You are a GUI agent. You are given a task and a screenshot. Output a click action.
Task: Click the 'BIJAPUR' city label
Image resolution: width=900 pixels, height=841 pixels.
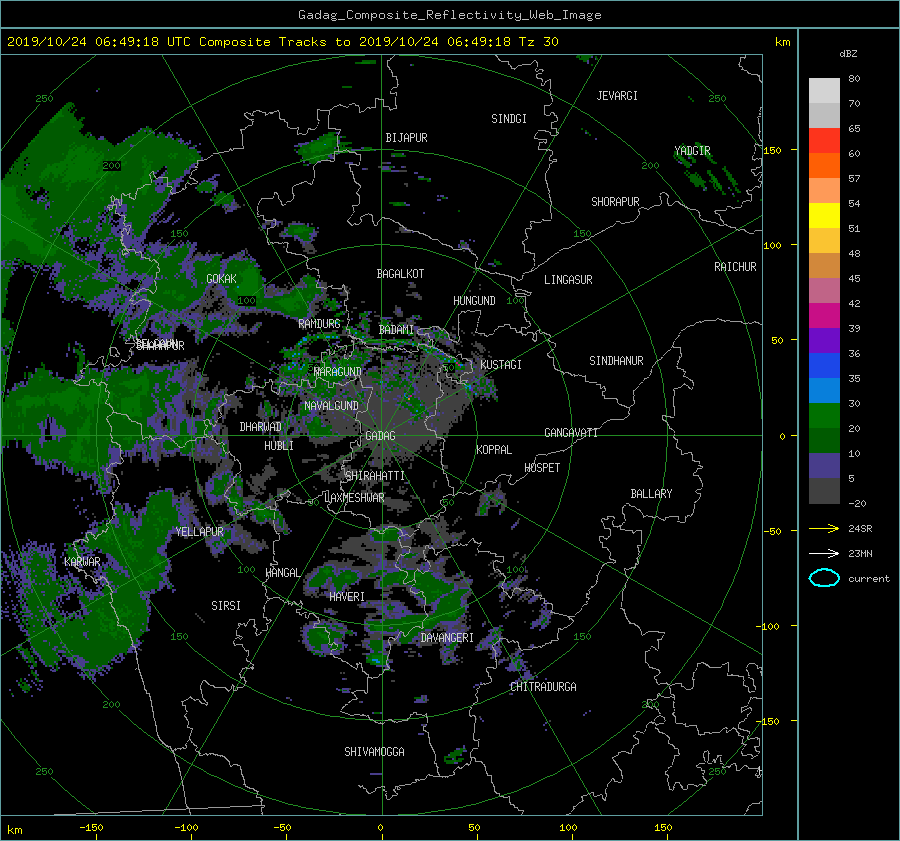click(406, 138)
